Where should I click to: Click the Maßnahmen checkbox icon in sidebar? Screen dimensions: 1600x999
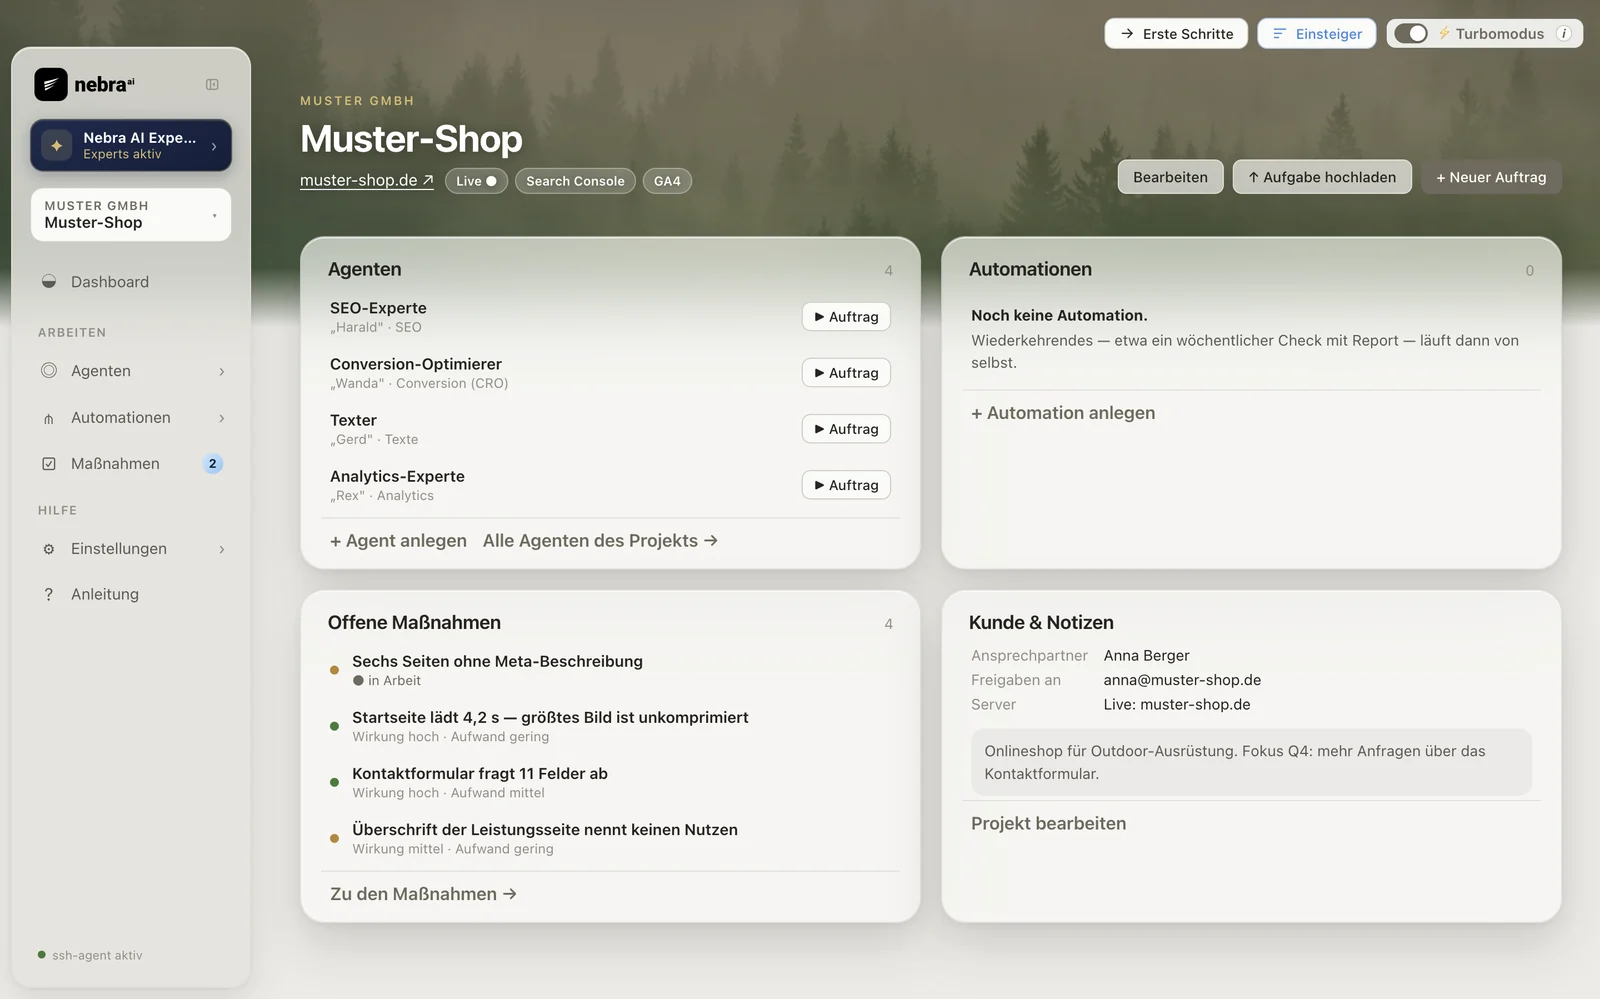(49, 464)
